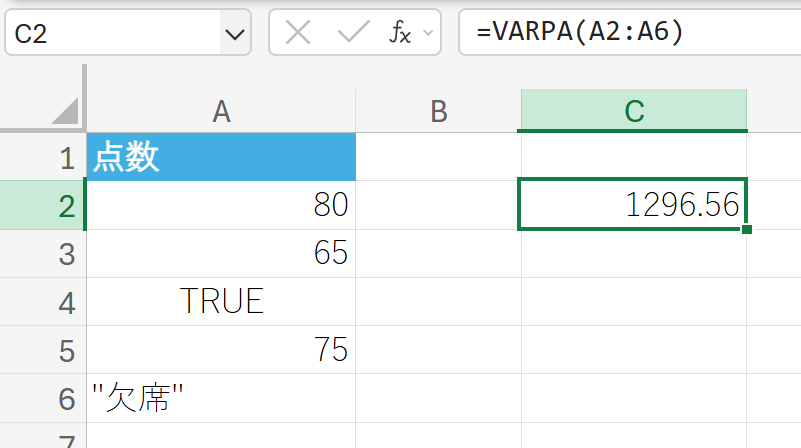Select row 1 header
Screen dimensions: 801x448
(66, 158)
